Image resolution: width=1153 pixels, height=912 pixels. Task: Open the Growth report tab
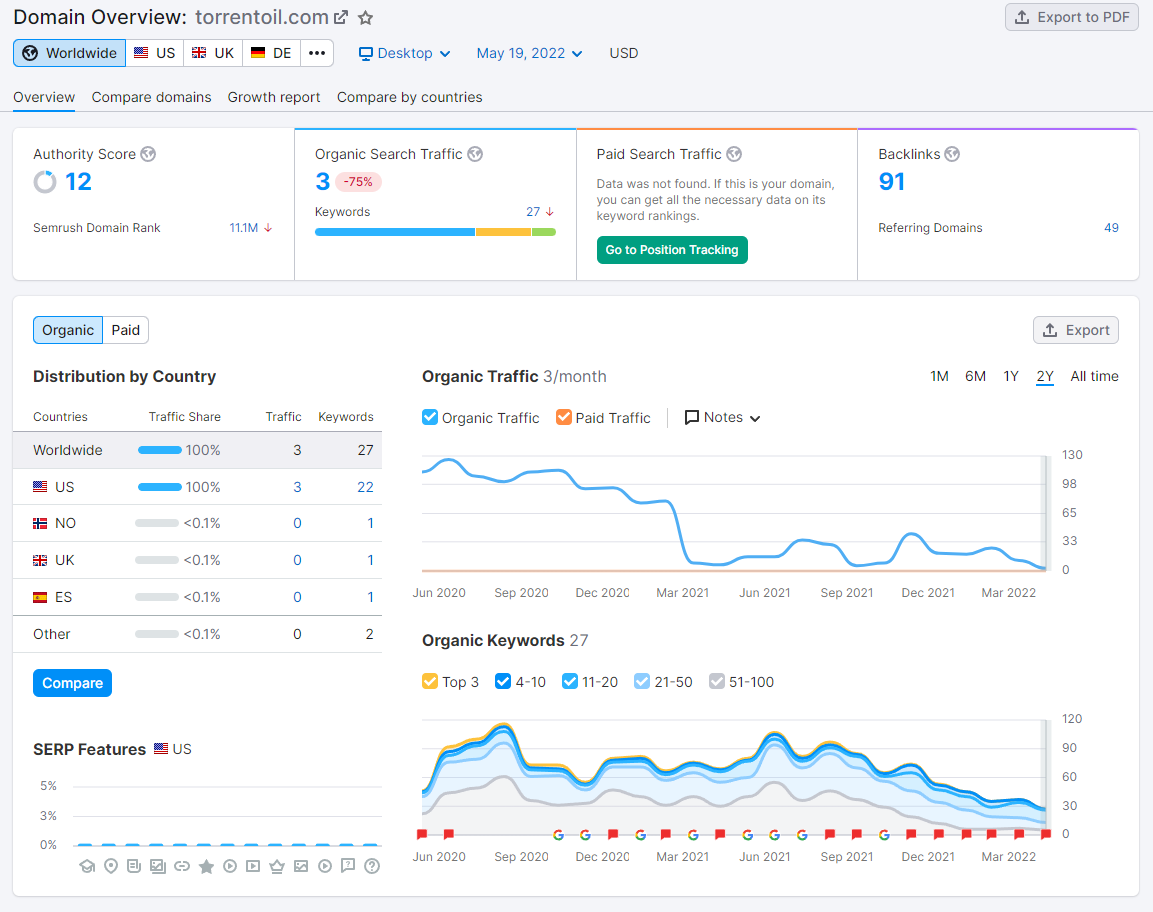(274, 97)
